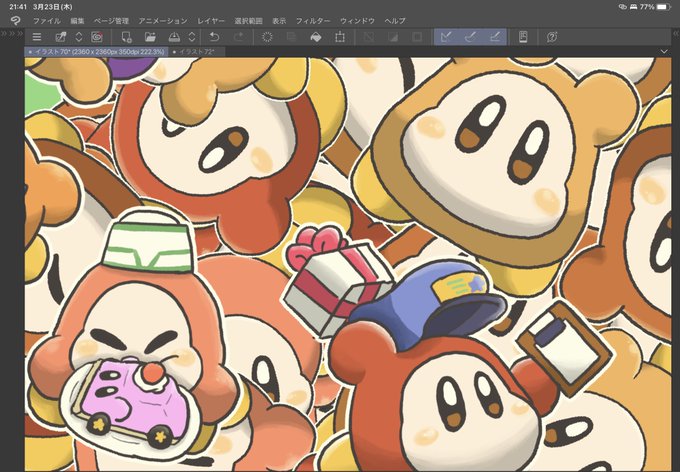
Task: Click the edit/quick access pencil icon
Action: coord(61,37)
